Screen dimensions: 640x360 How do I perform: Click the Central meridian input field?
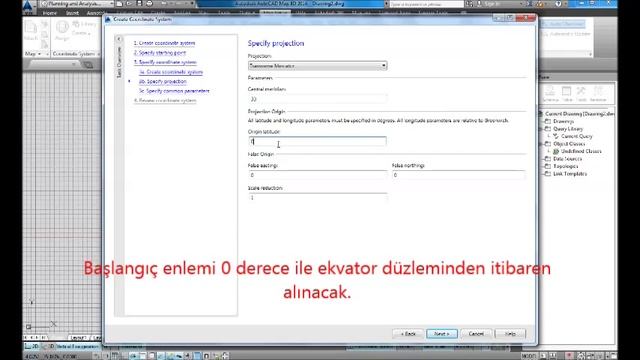[x=318, y=99]
